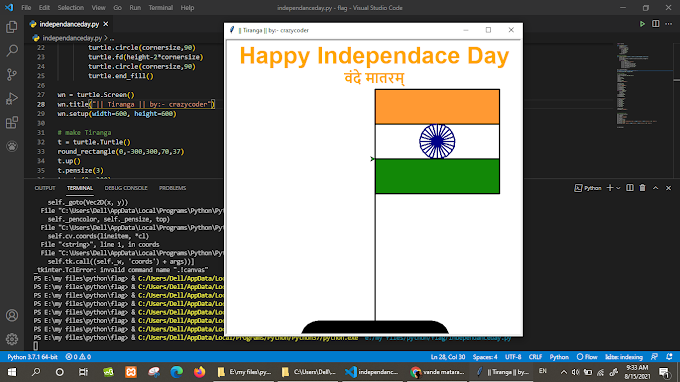
Task: Switch to the DEBUG CONSOLE tab
Action: (x=126, y=188)
